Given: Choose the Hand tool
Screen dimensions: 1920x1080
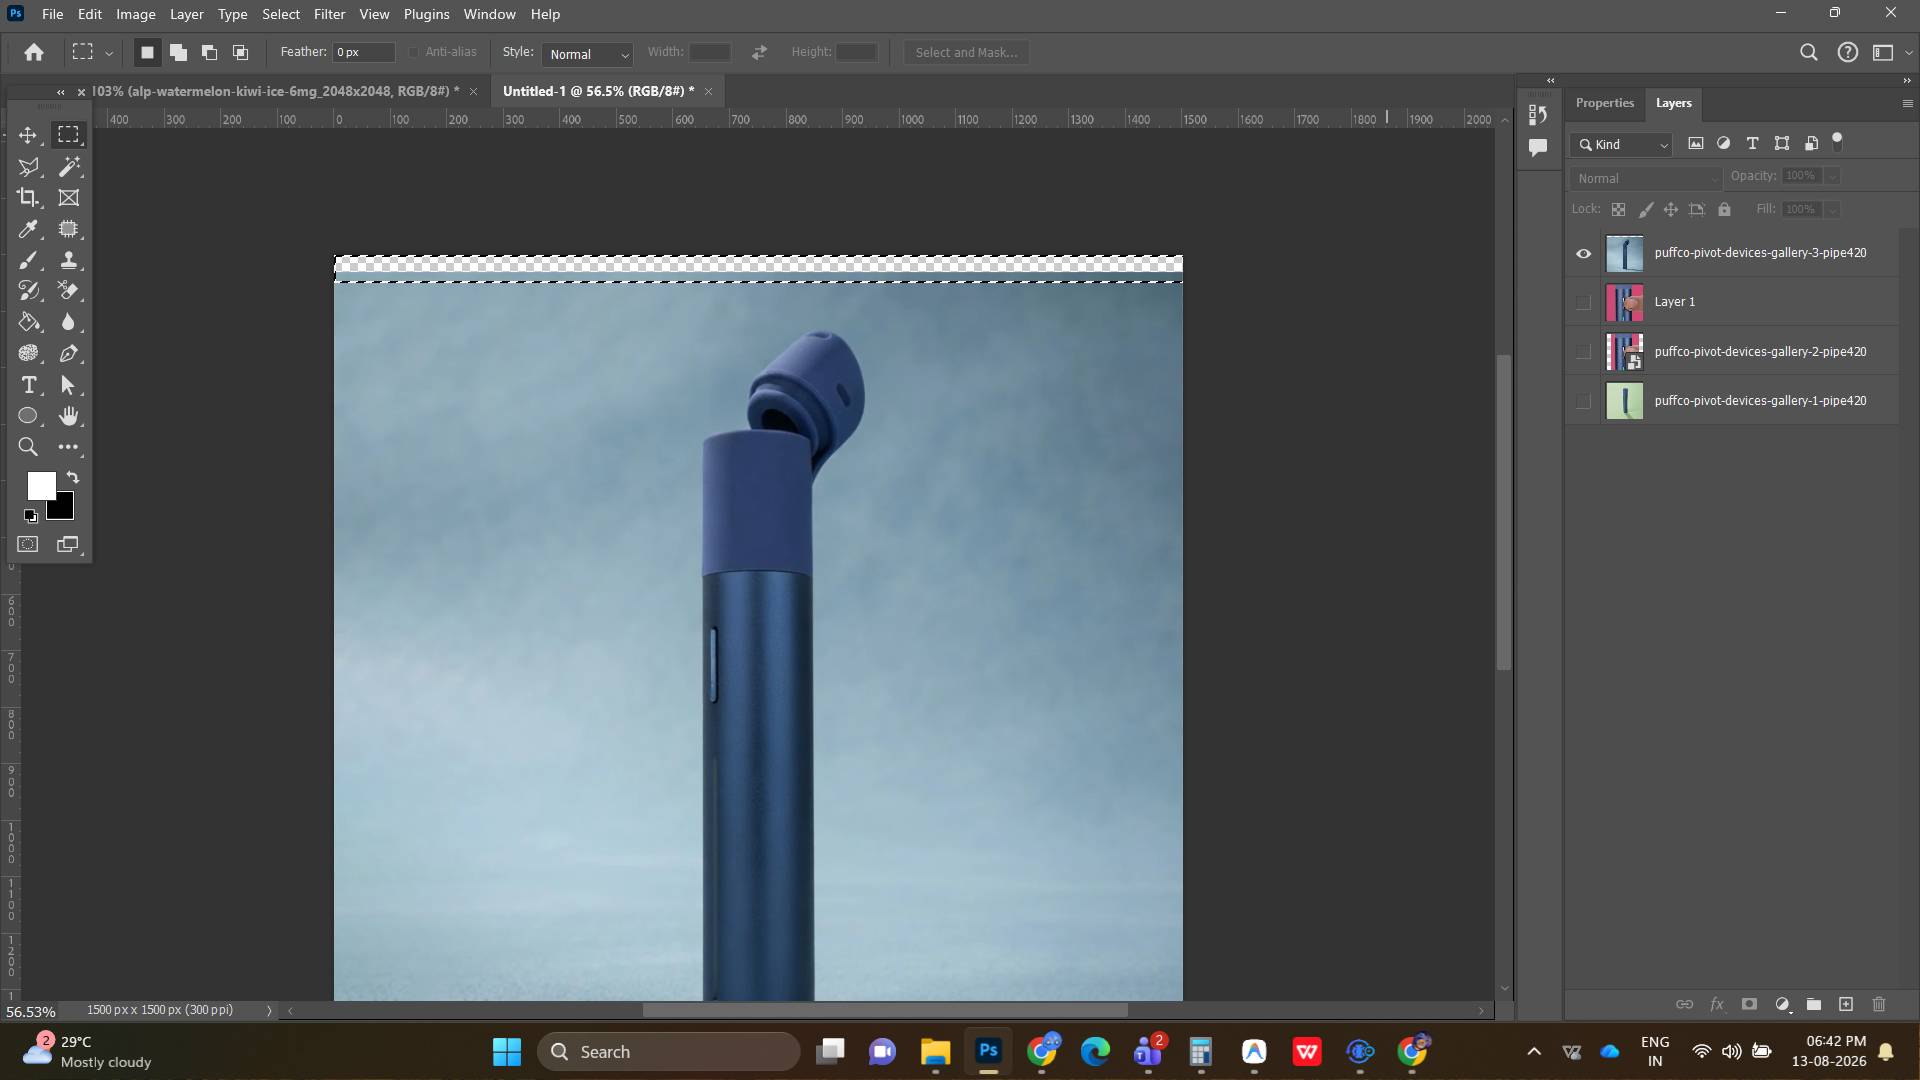Looking at the screenshot, I should [69, 416].
